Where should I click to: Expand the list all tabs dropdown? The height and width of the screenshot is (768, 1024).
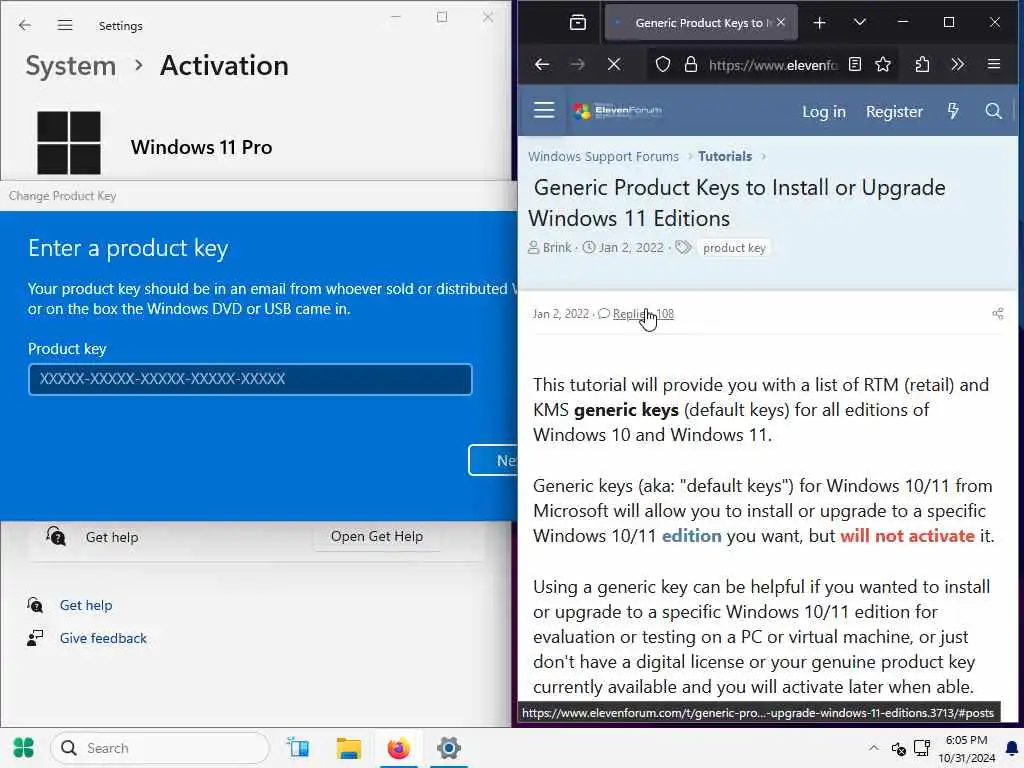860,23
